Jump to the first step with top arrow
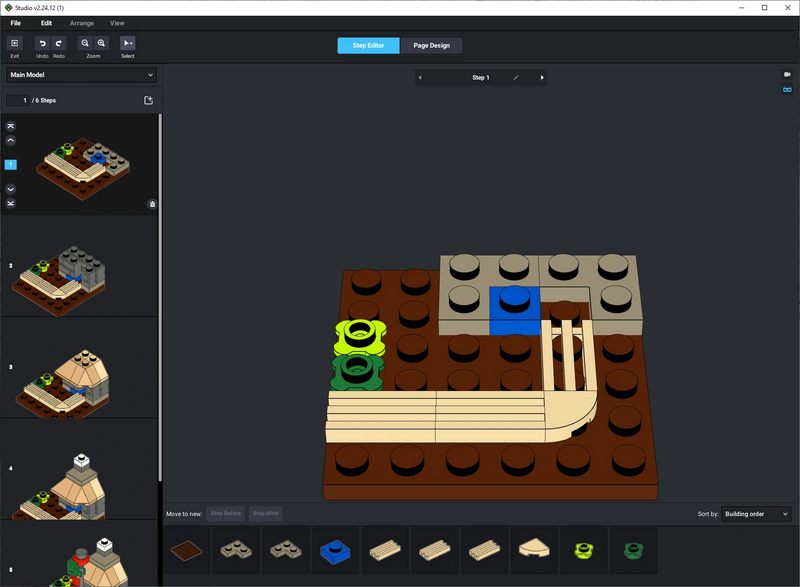This screenshot has height=587, width=800. pos(11,126)
